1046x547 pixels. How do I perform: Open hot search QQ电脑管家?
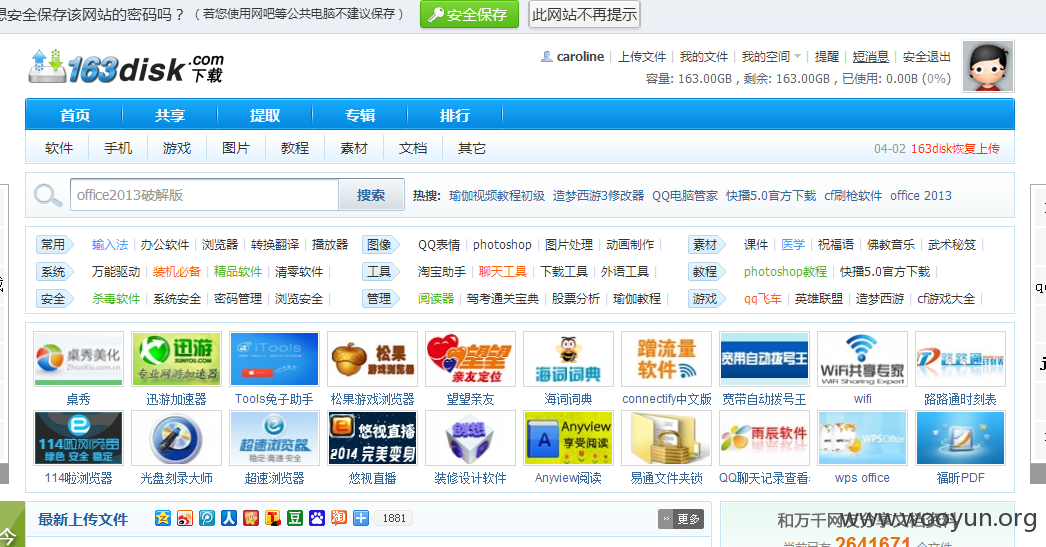click(x=684, y=195)
